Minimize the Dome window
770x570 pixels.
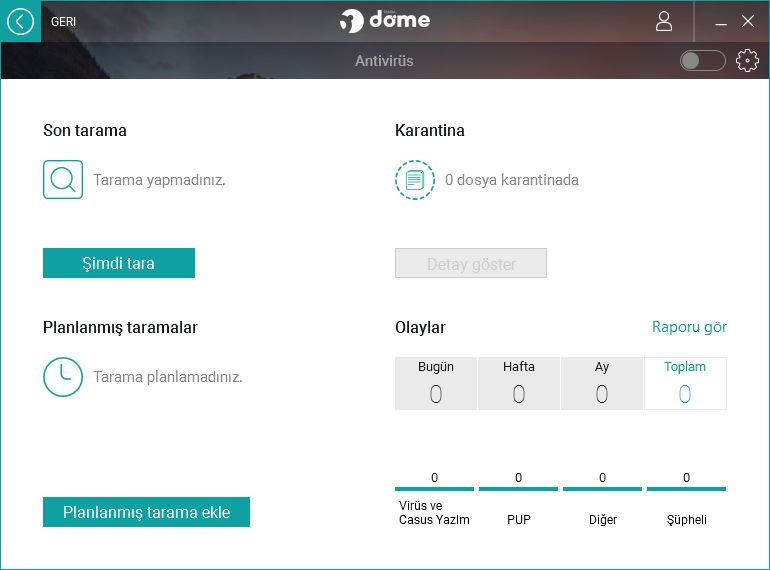point(721,22)
